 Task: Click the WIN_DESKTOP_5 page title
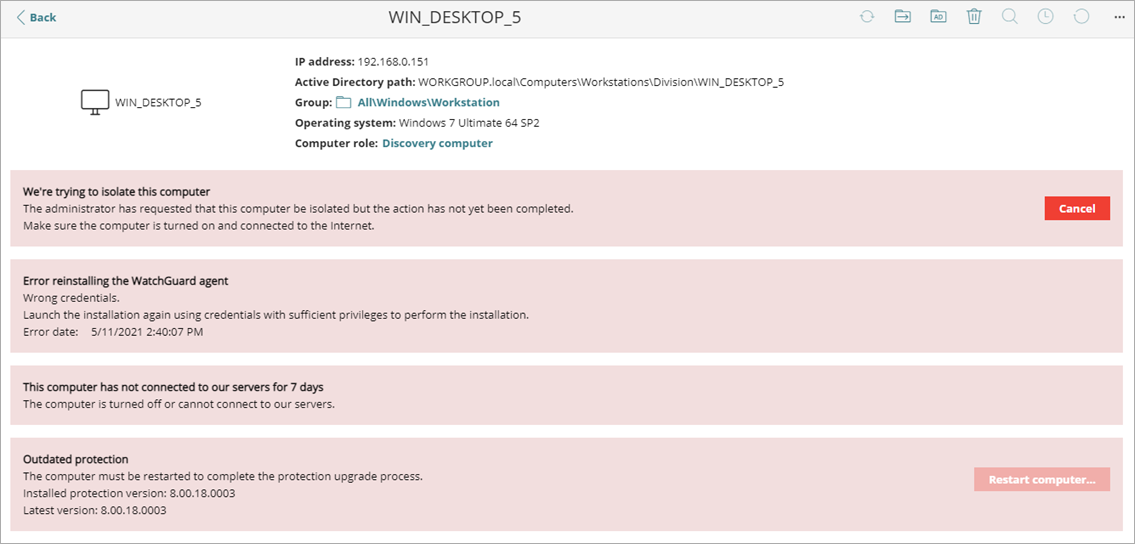click(455, 17)
